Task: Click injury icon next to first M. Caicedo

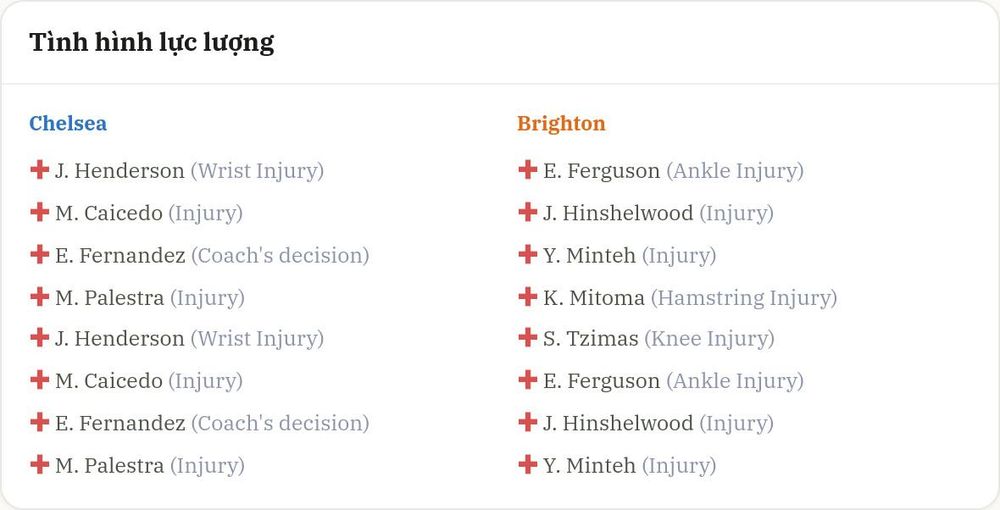Action: (40, 212)
